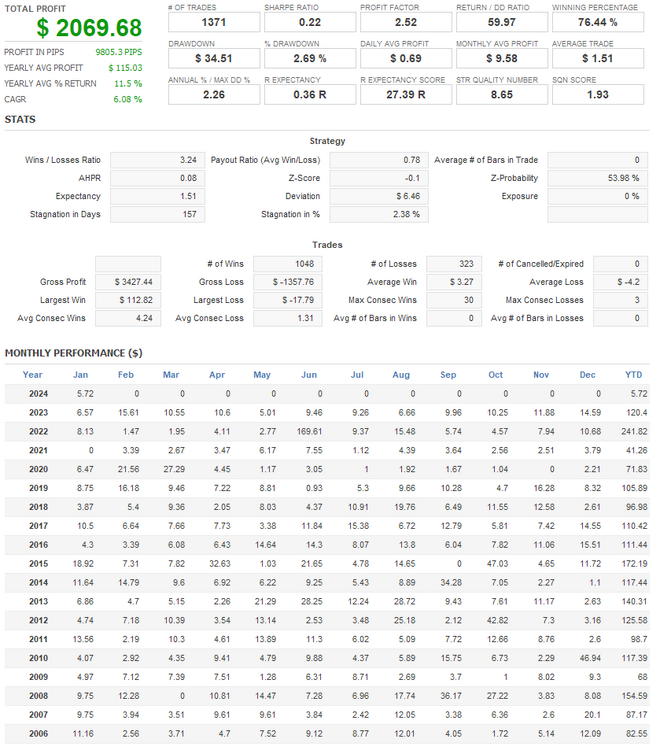Click the Stagnation in % field 2.38 %
Screen dimensions: 660x750
tap(379, 214)
